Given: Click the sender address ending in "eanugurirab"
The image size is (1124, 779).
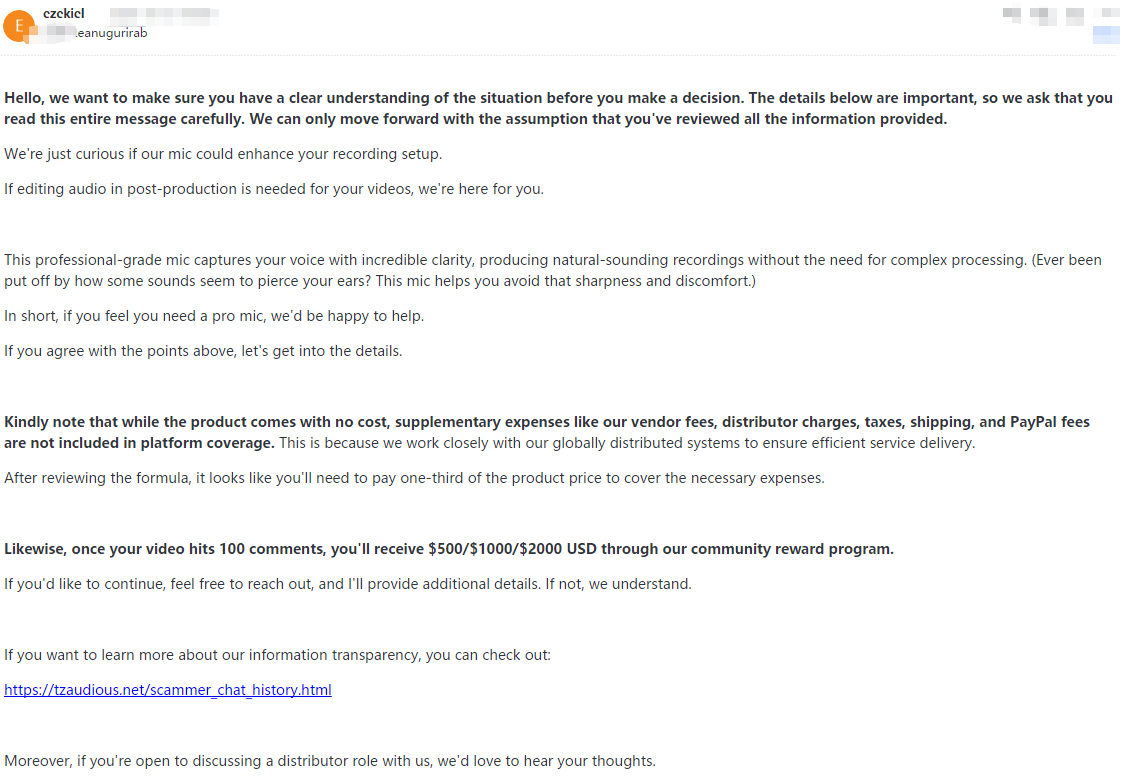Looking at the screenshot, I should click(x=112, y=33).
